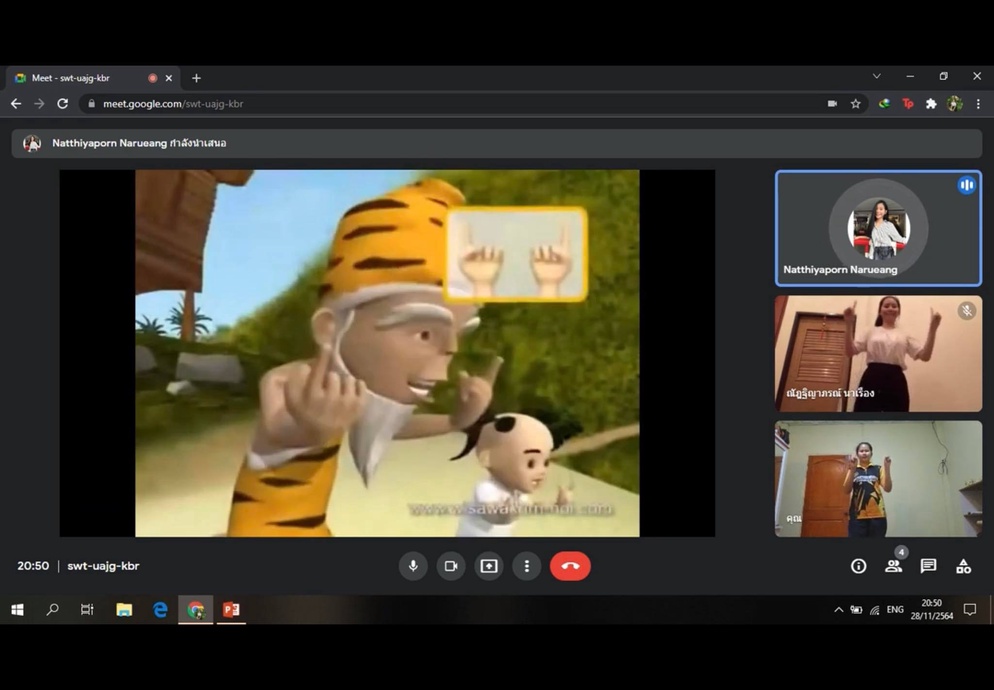
Task: Click the green extension icon in Chrome toolbar
Action: (x=884, y=103)
